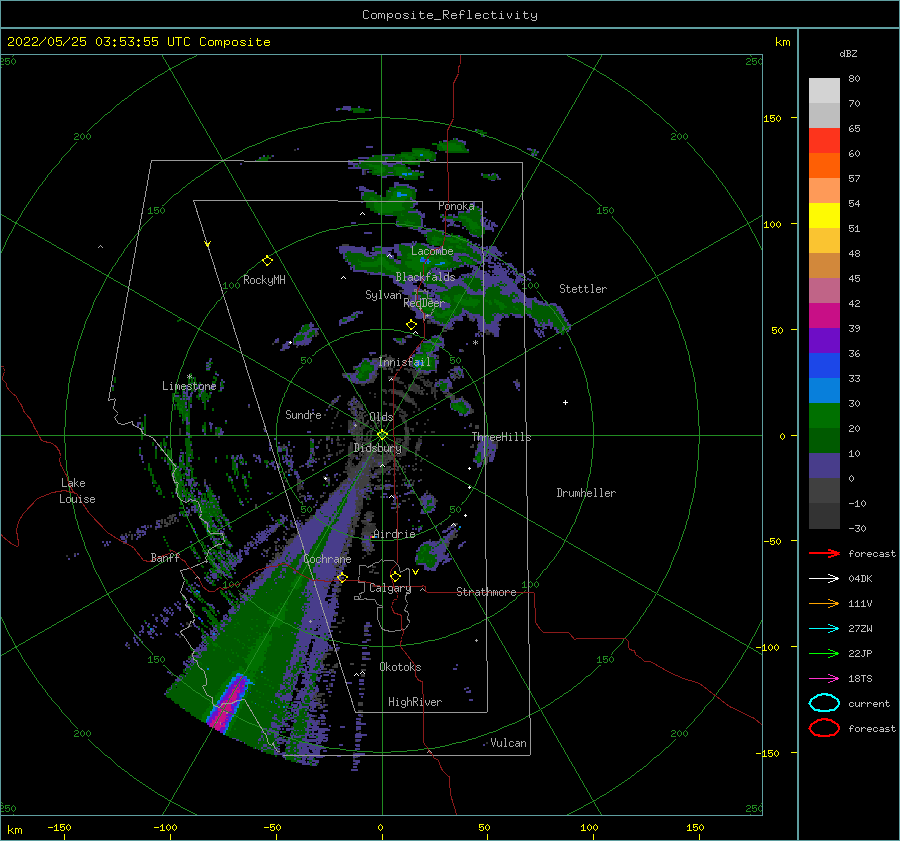This screenshot has width=900, height=841.
Task: Click yellow diamond marker above Calgary label
Action: [x=395, y=576]
